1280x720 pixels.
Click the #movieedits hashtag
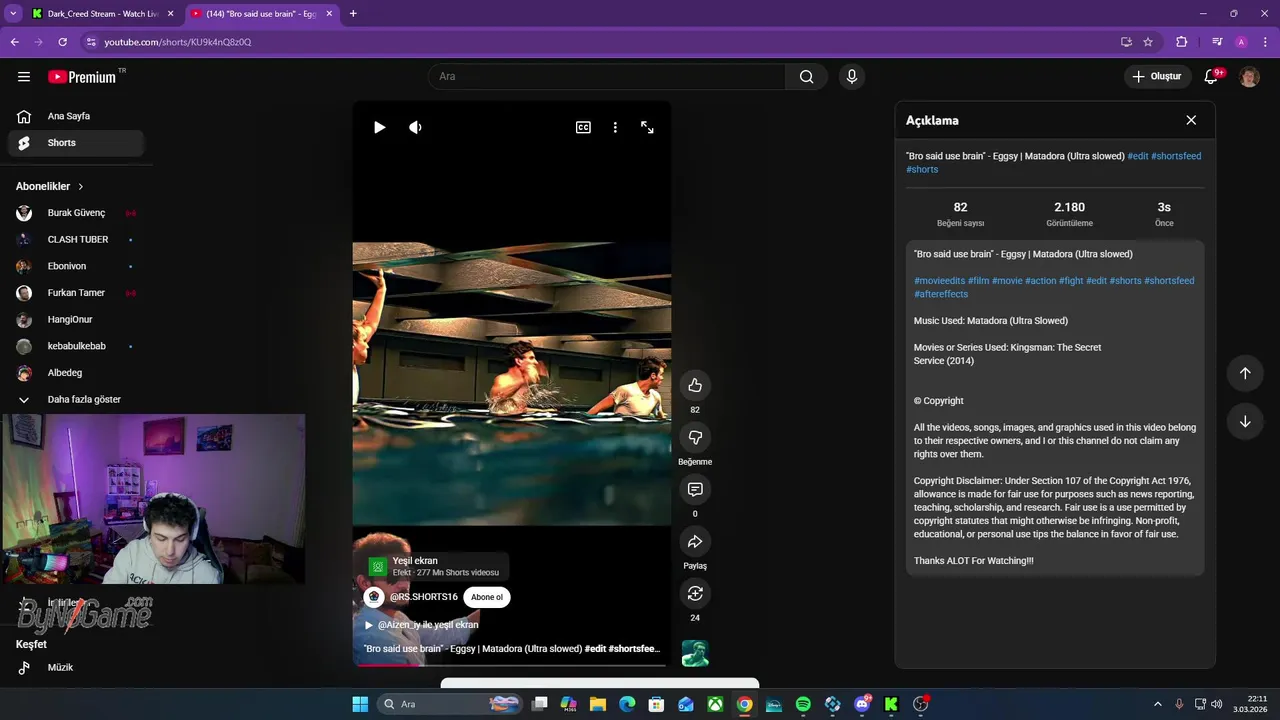(939, 281)
